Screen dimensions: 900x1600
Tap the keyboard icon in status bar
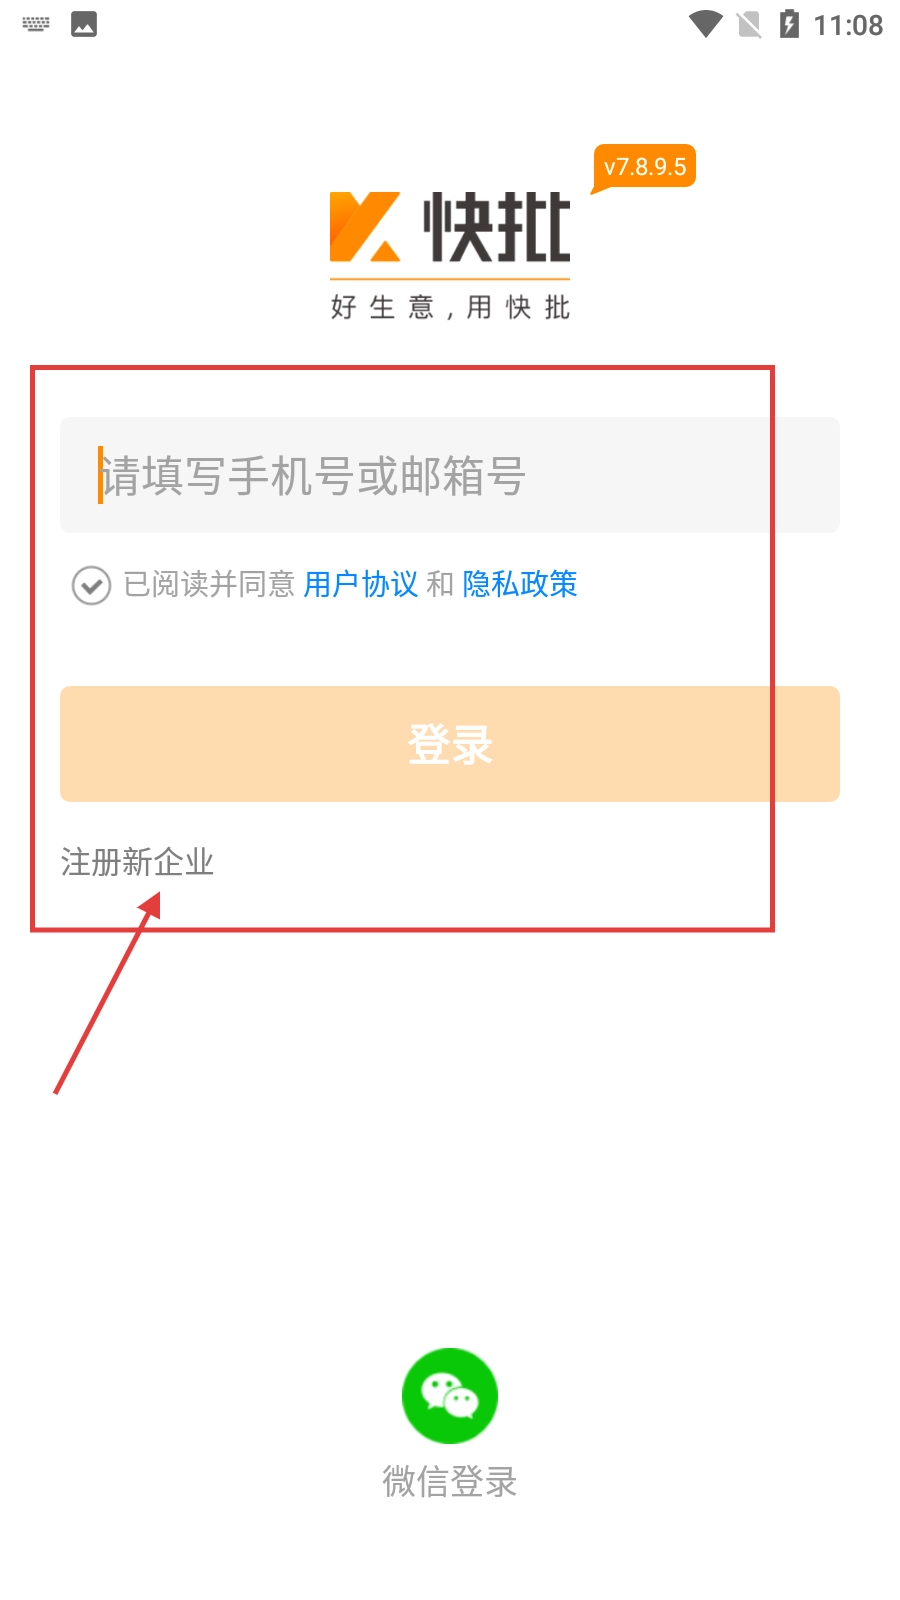point(36,24)
